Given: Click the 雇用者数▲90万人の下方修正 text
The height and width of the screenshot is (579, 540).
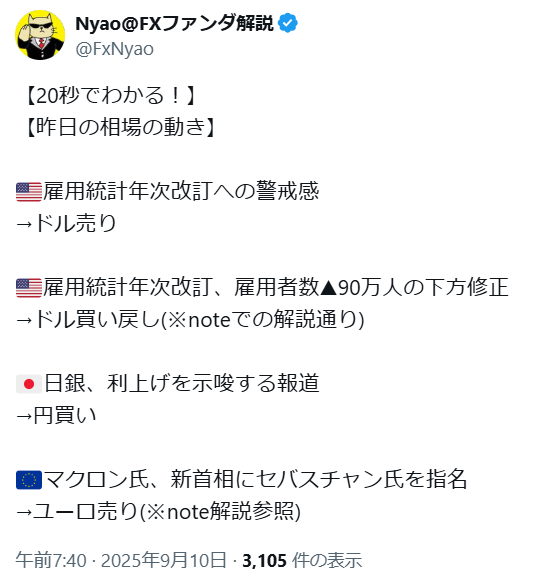Looking at the screenshot, I should click(372, 287).
